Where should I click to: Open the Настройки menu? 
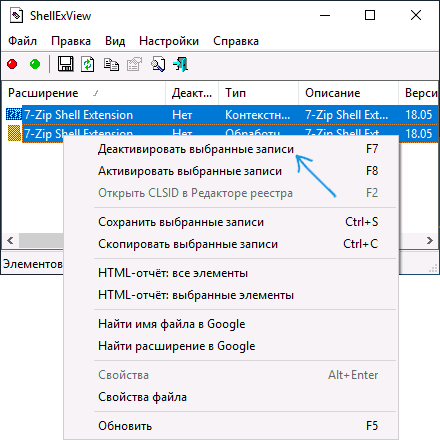pos(169,41)
